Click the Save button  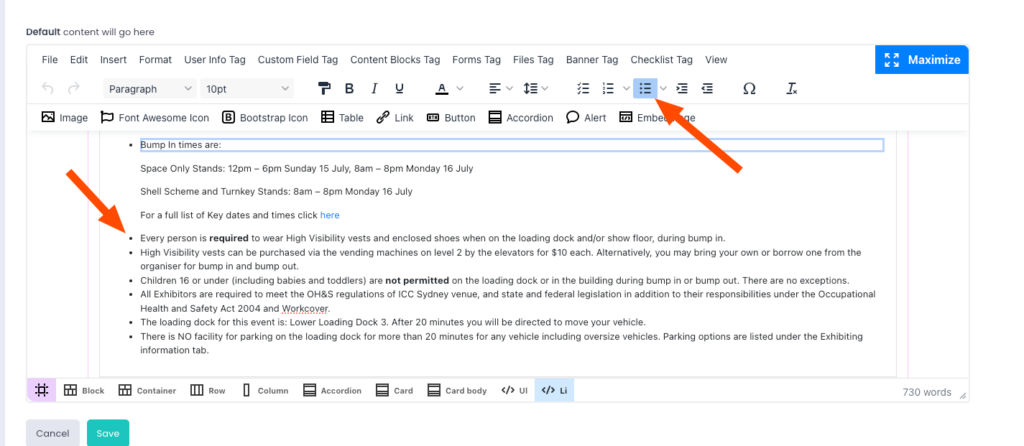coord(107,433)
